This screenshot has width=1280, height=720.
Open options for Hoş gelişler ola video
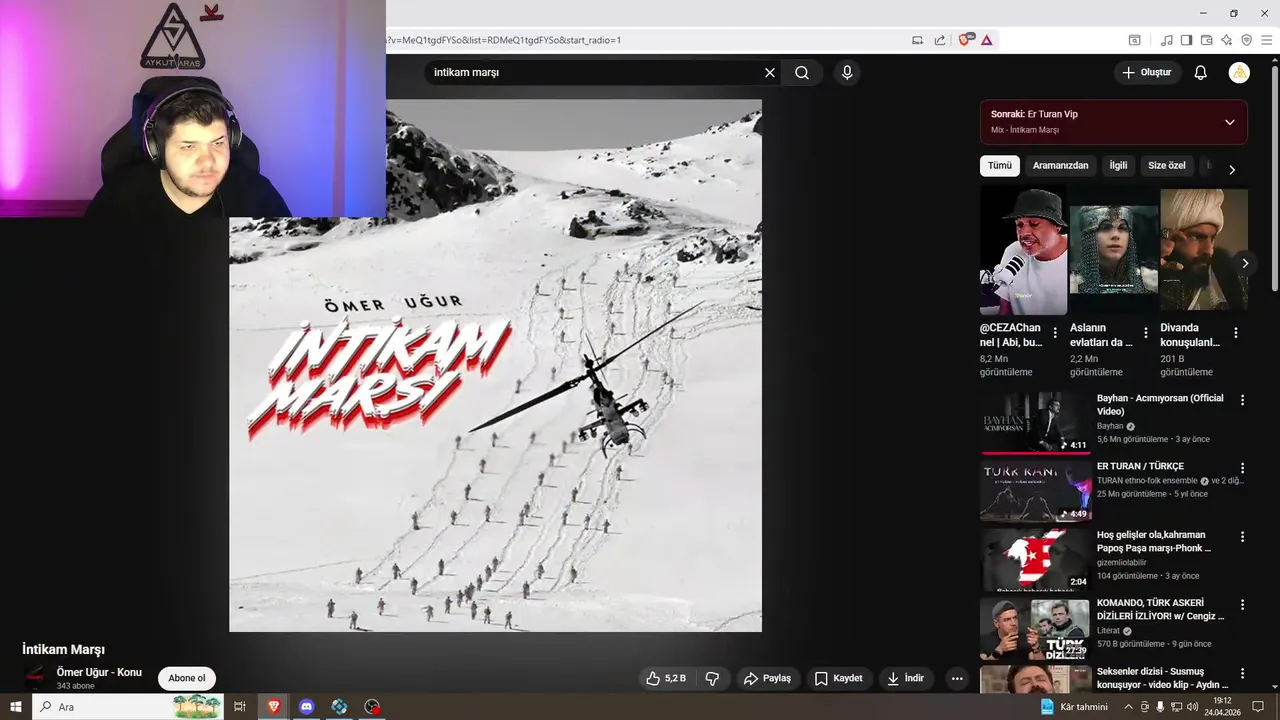click(x=1243, y=537)
